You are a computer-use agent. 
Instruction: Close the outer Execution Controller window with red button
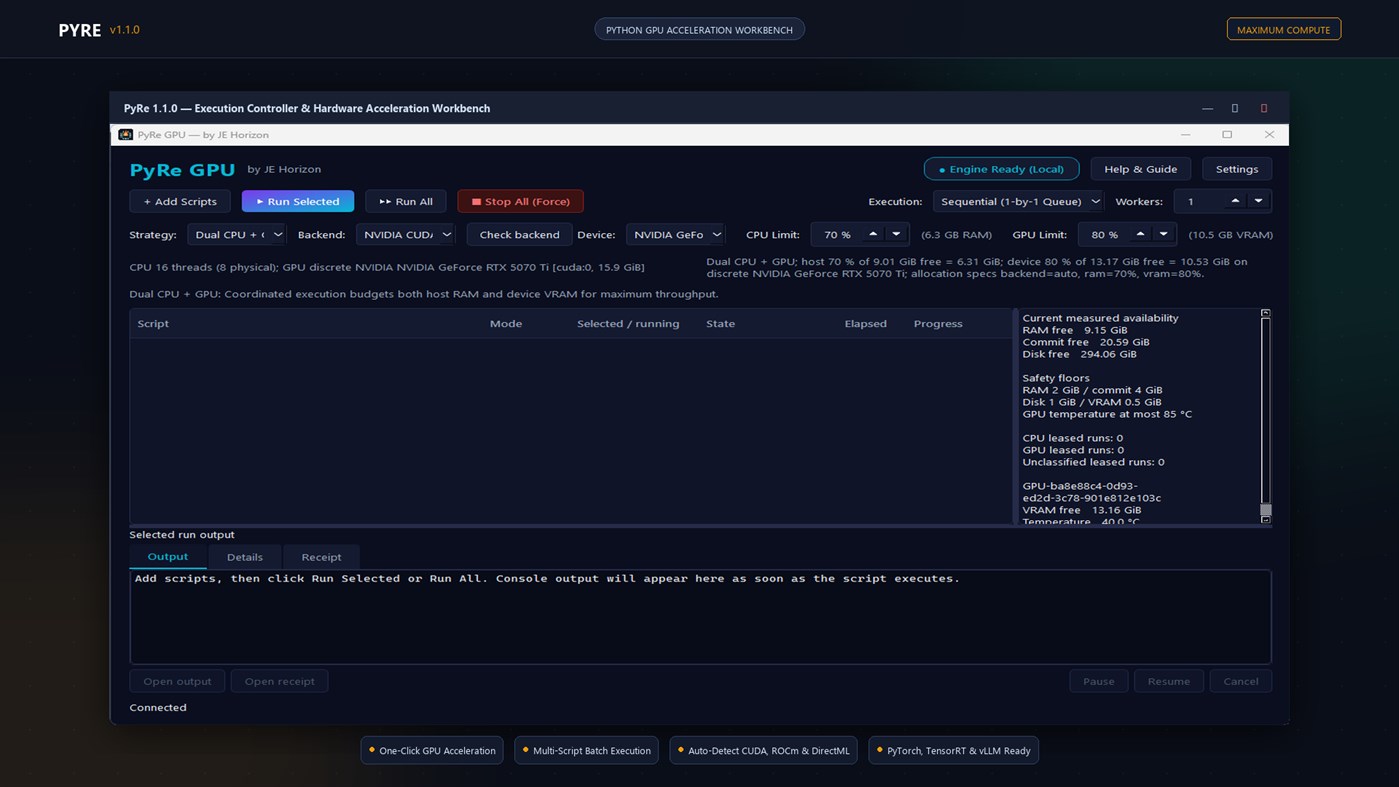1264,108
